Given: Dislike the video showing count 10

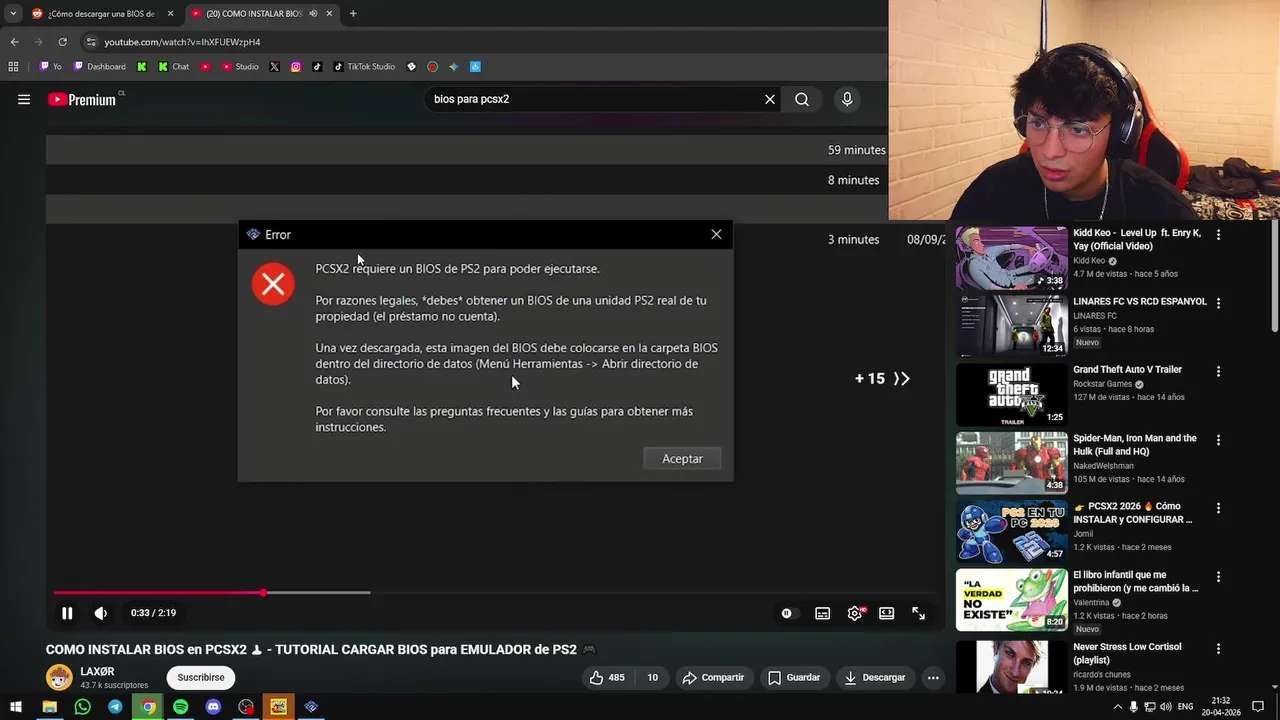Looking at the screenshot, I should [652, 677].
